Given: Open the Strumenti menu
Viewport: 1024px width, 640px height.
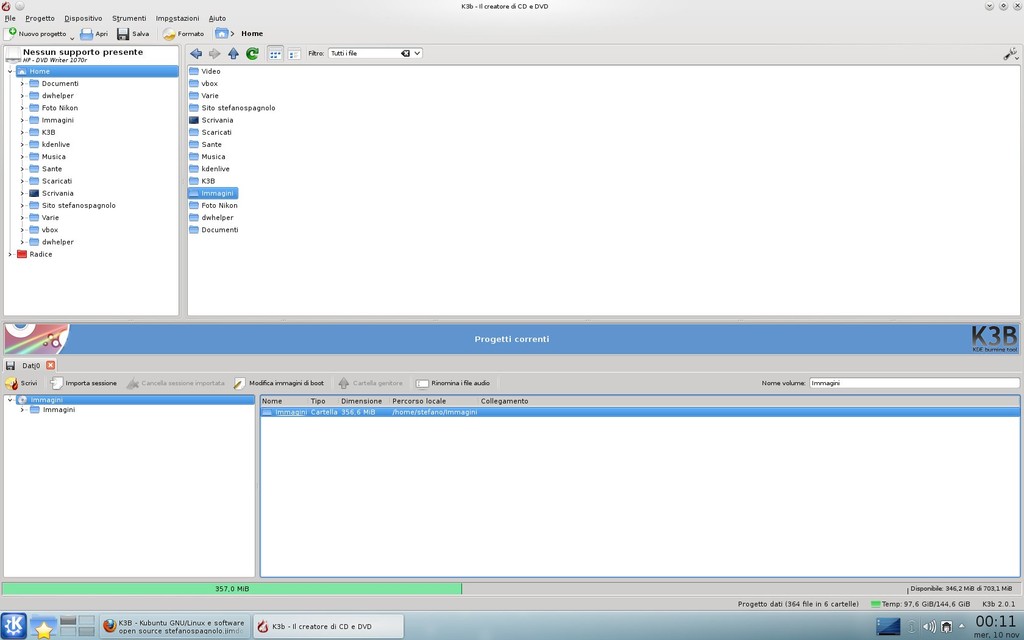Looking at the screenshot, I should 131,17.
